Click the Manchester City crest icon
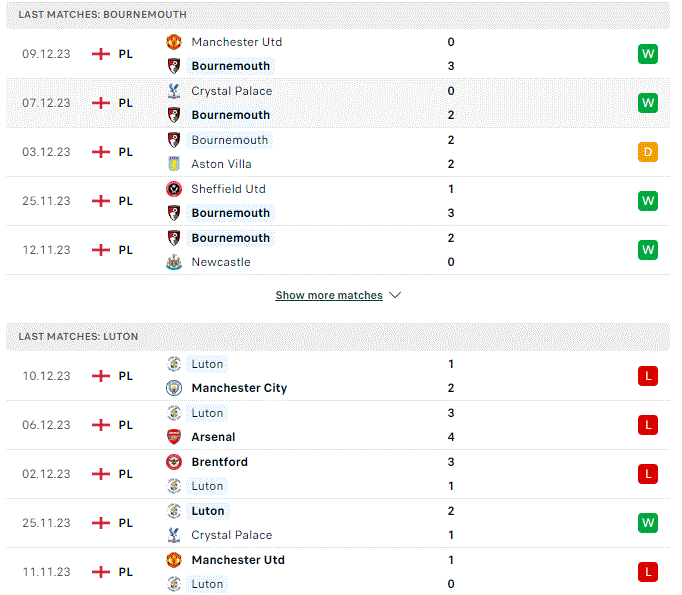Viewport: 682px width, 595px height. (174, 388)
